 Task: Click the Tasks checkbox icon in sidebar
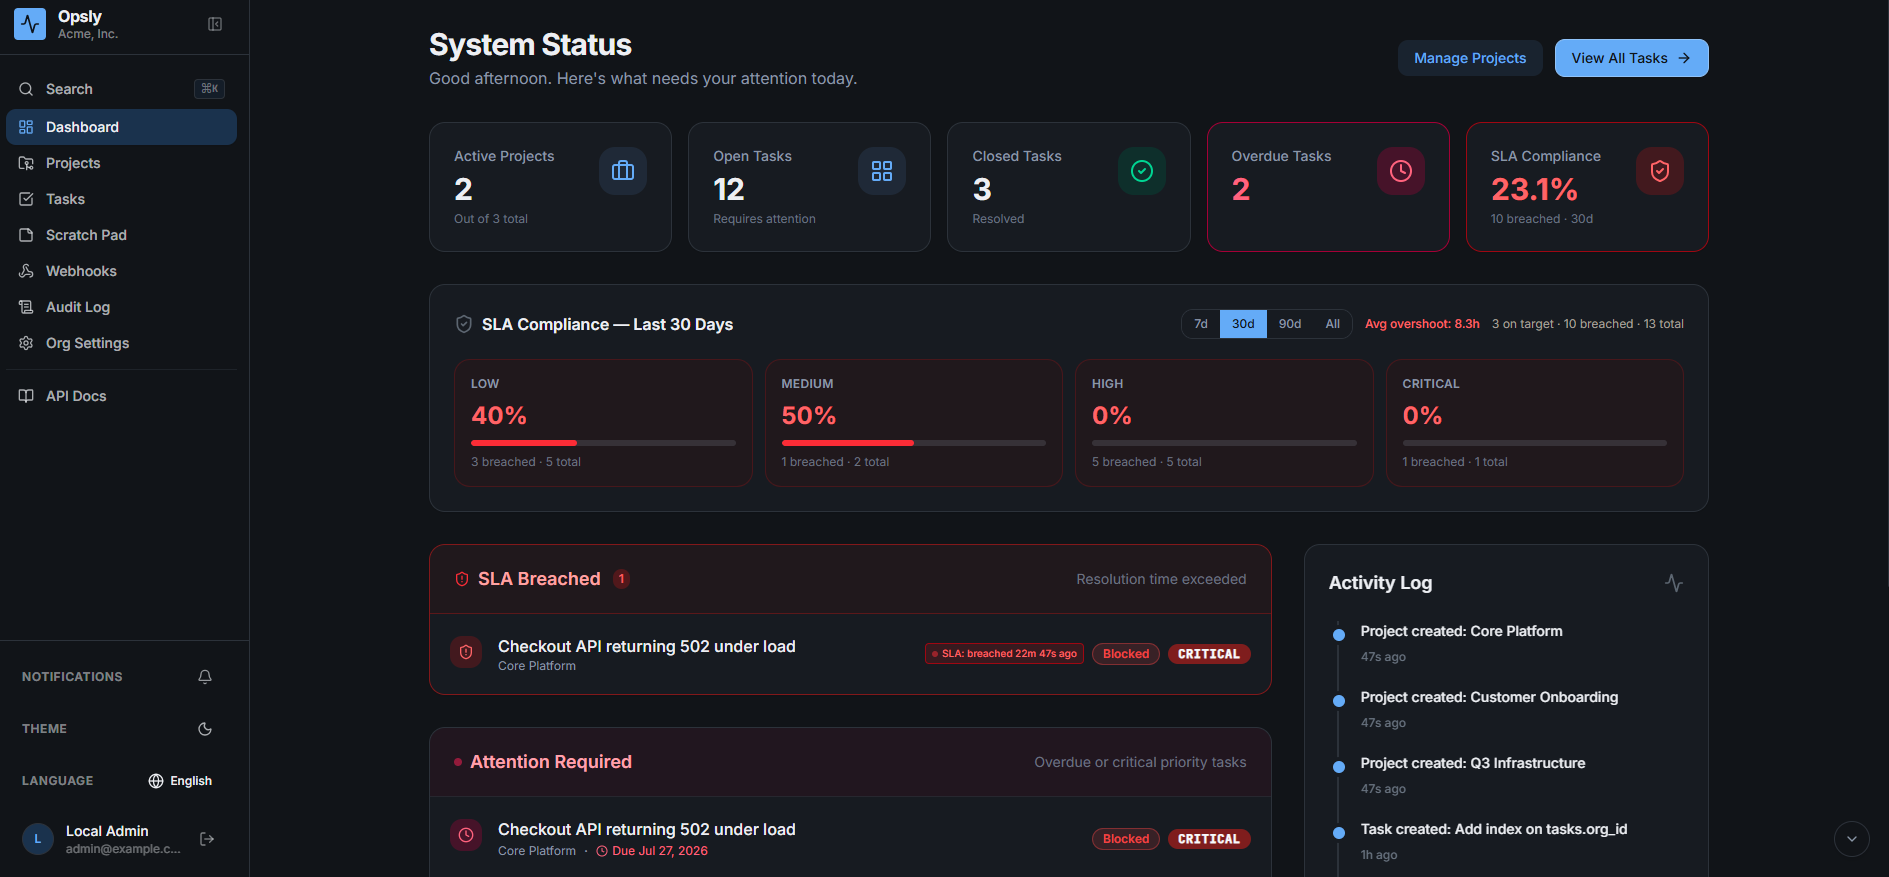click(26, 199)
